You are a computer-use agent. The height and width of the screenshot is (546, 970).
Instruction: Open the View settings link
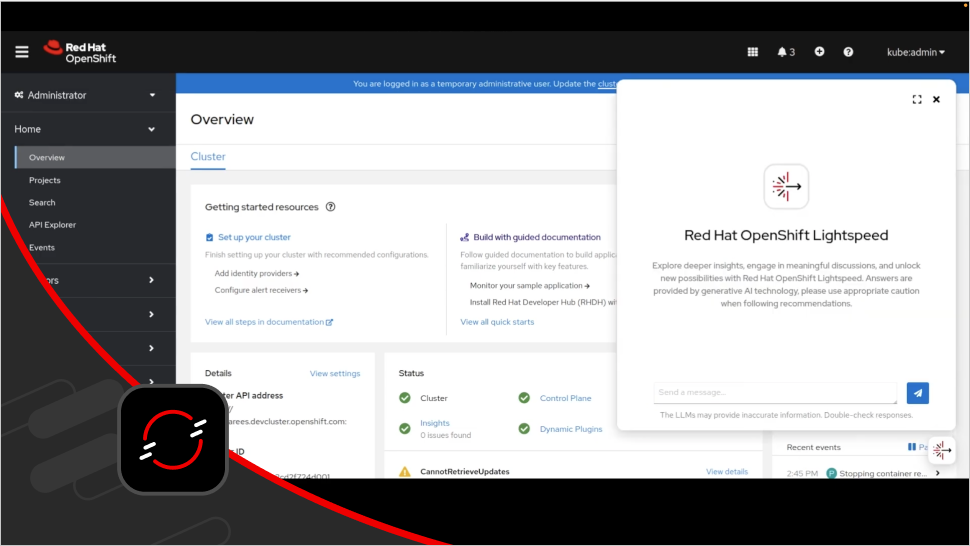(334, 374)
